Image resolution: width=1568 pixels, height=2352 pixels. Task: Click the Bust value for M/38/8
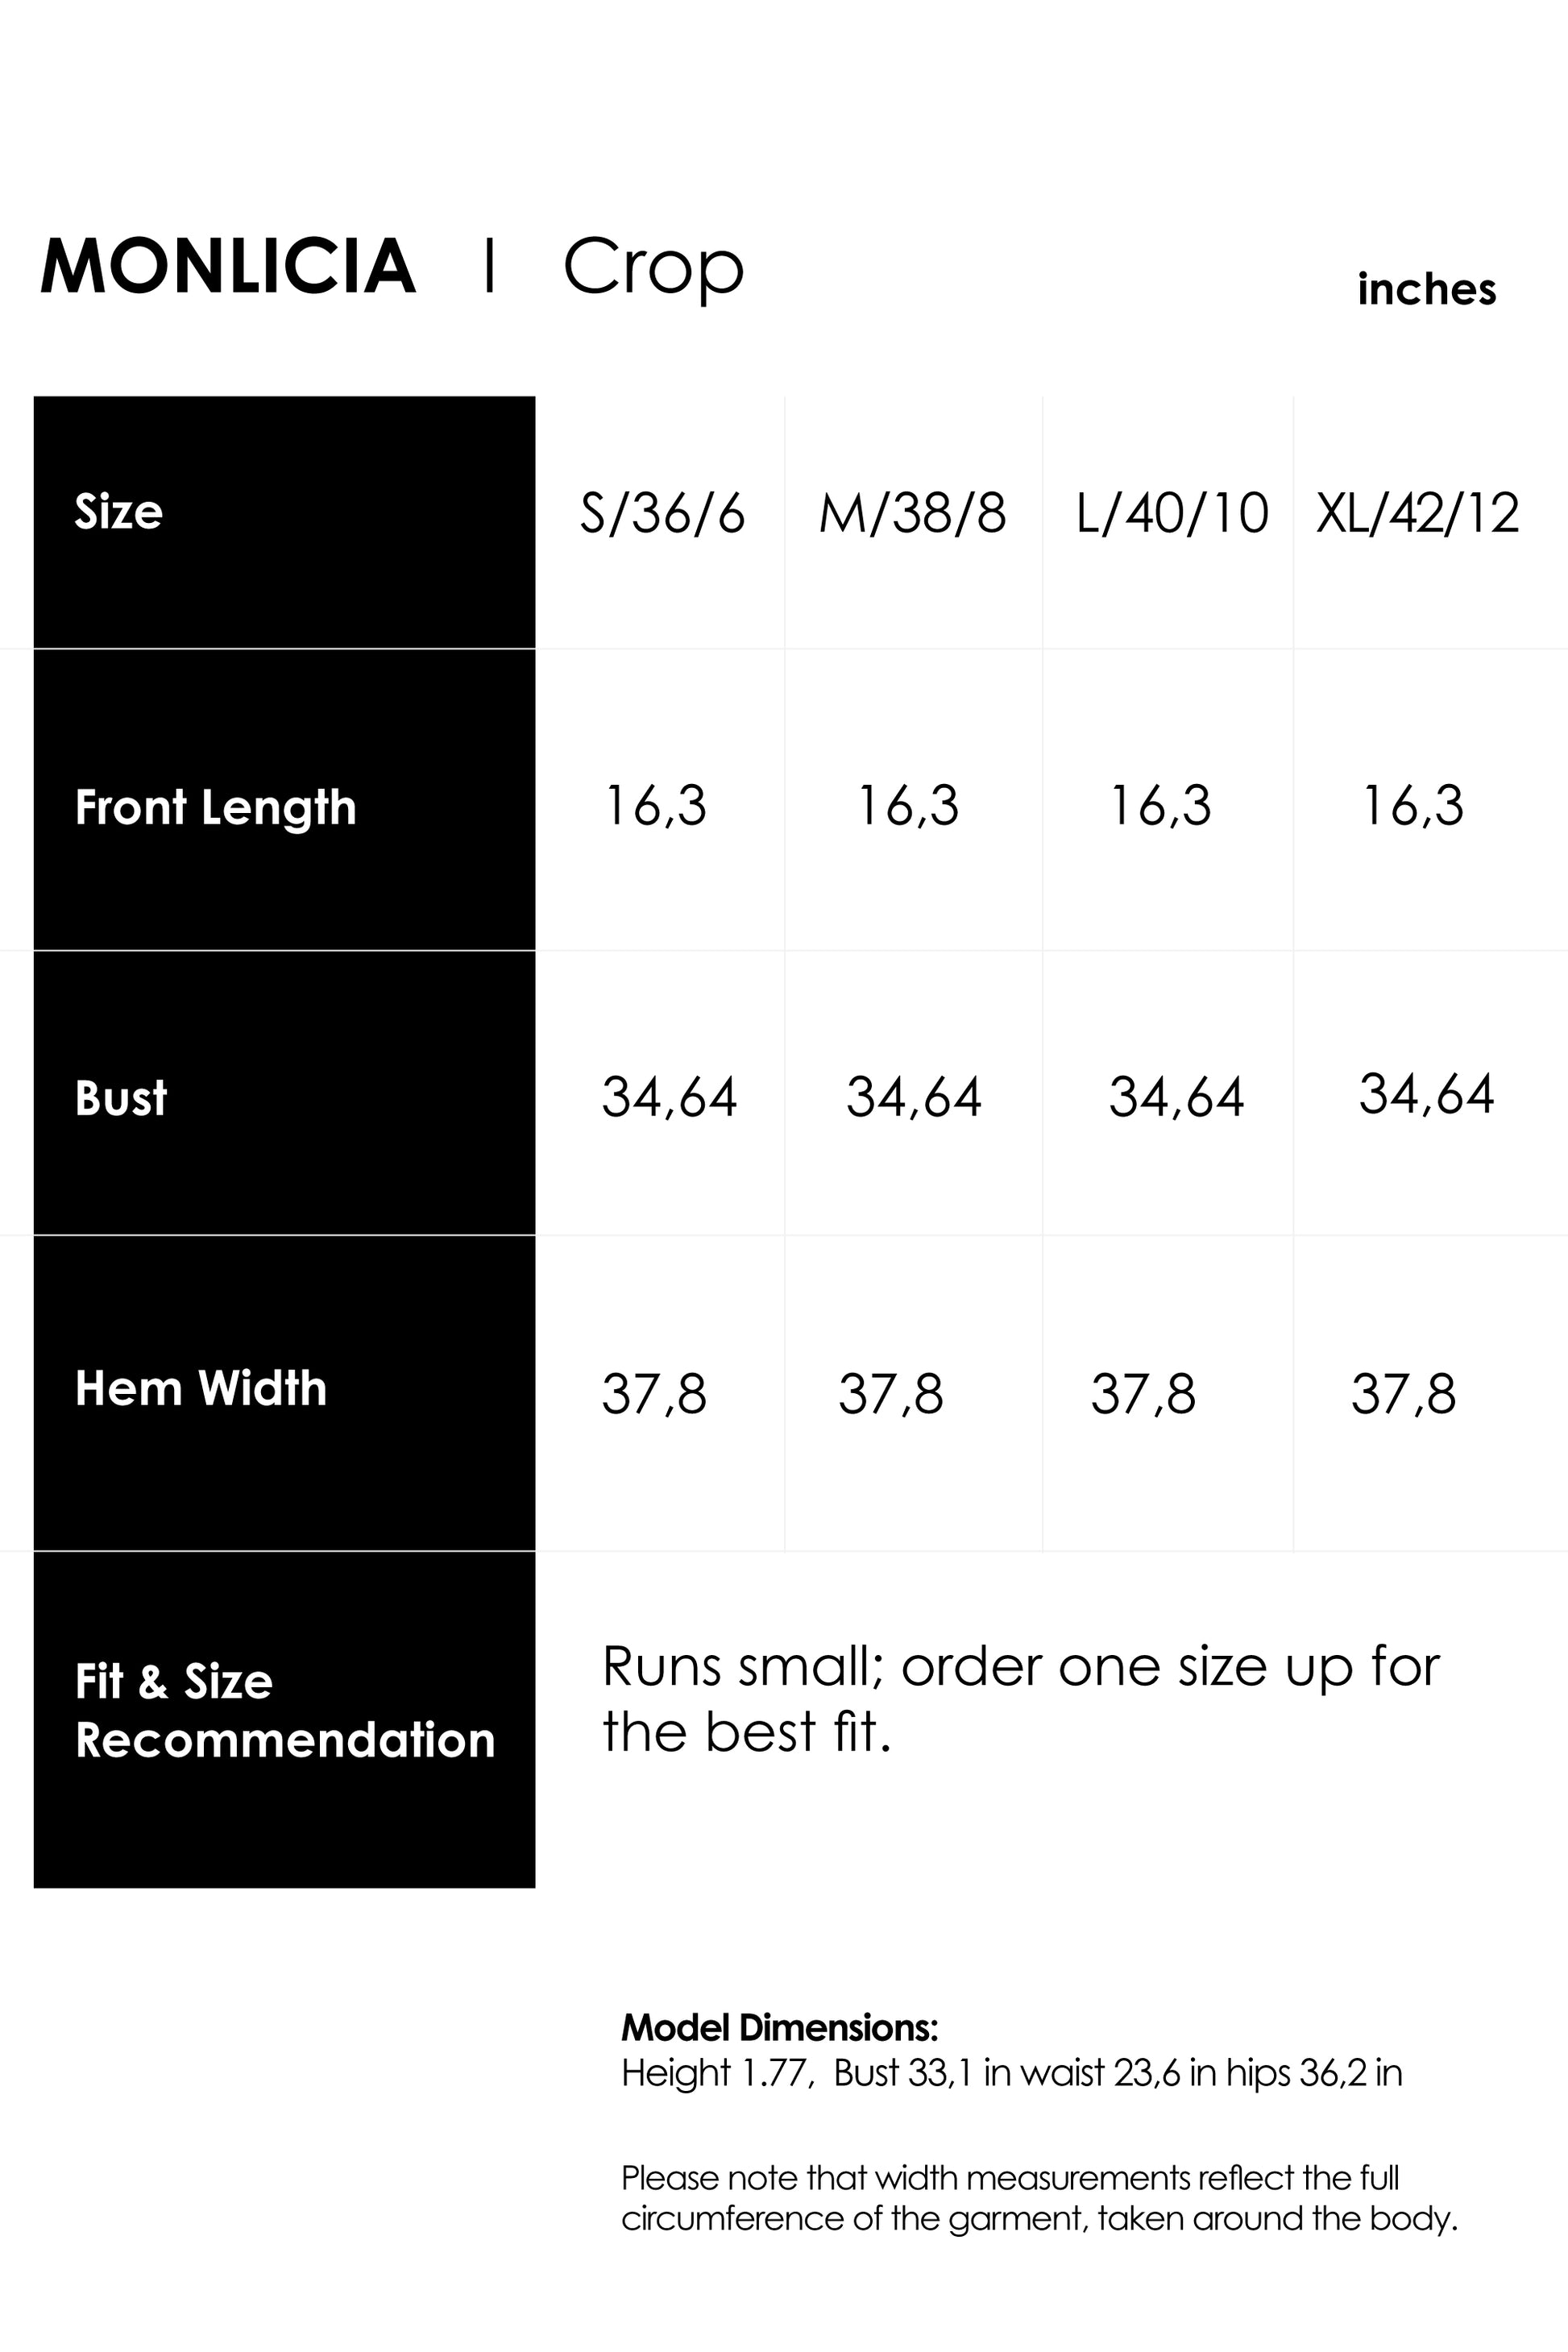[x=914, y=1096]
